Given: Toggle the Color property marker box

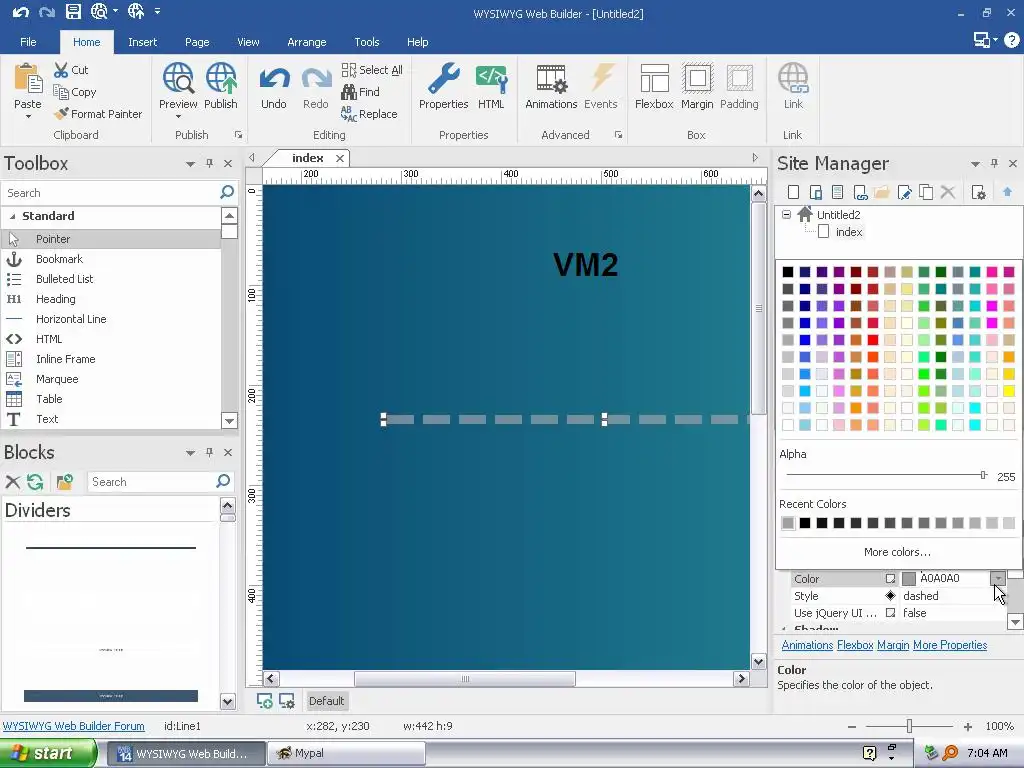Looking at the screenshot, I should [x=890, y=579].
